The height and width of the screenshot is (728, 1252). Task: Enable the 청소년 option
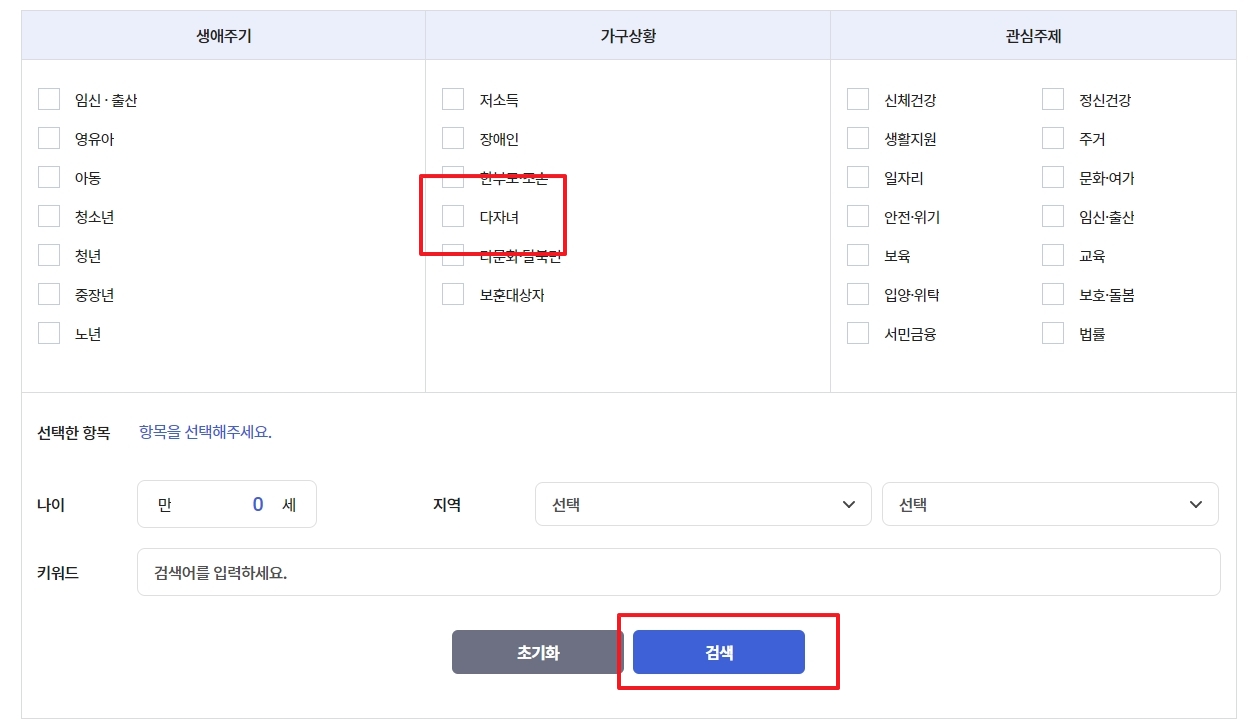(48, 216)
